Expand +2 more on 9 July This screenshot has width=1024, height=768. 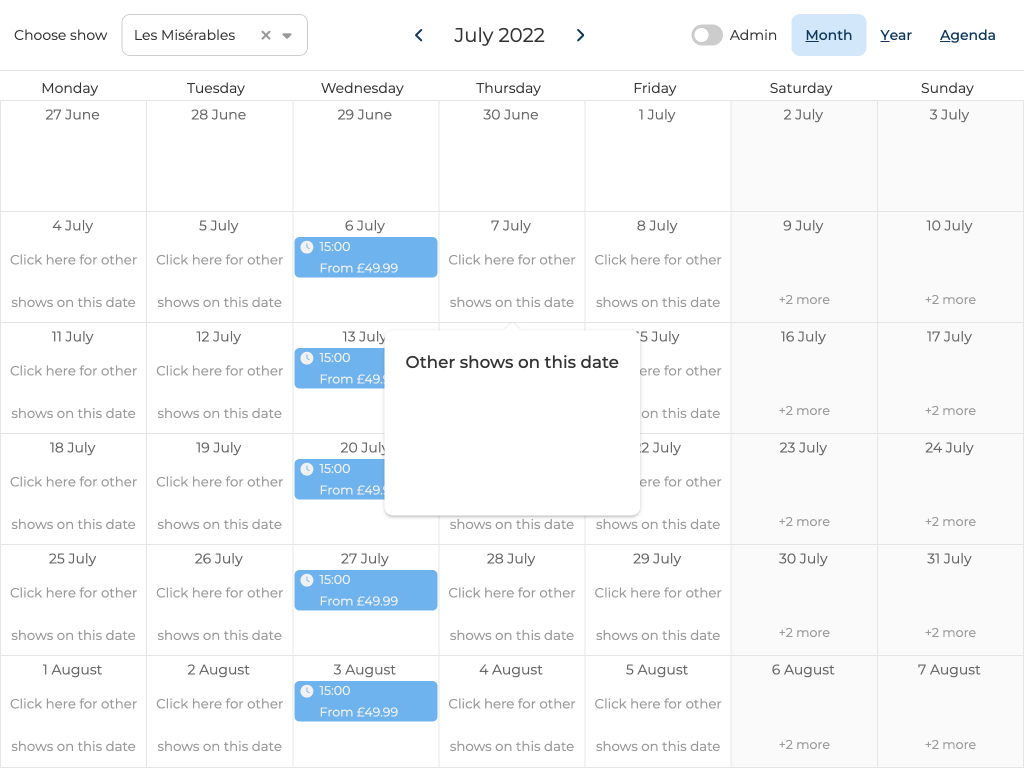tap(804, 300)
